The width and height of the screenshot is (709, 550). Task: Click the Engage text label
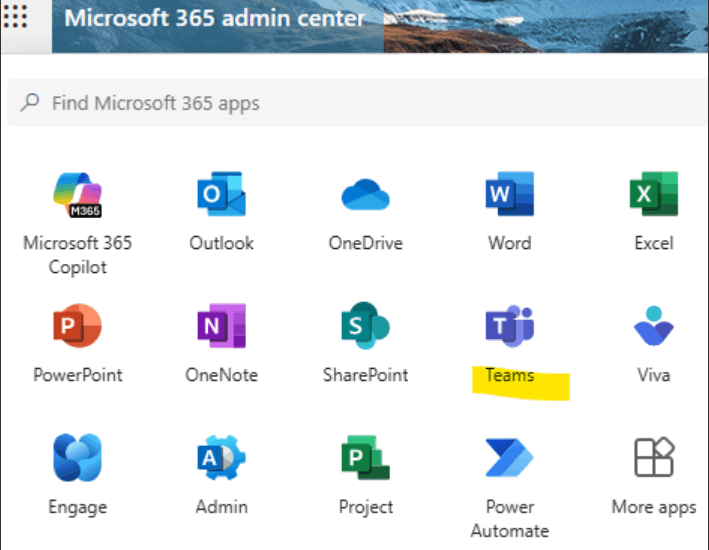(77, 507)
